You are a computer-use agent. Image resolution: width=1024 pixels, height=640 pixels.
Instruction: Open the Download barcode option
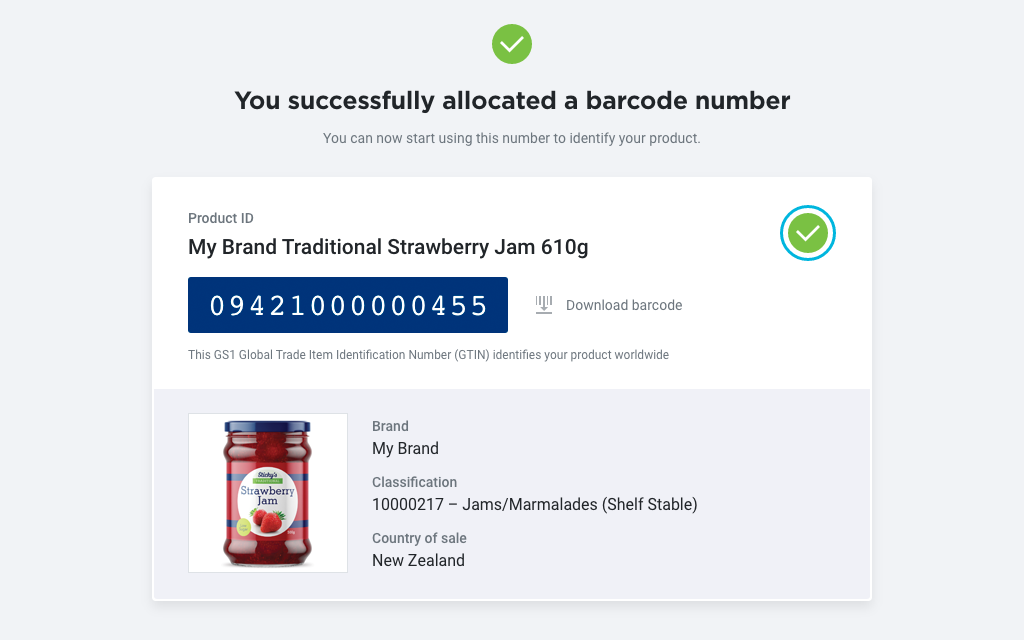624,305
